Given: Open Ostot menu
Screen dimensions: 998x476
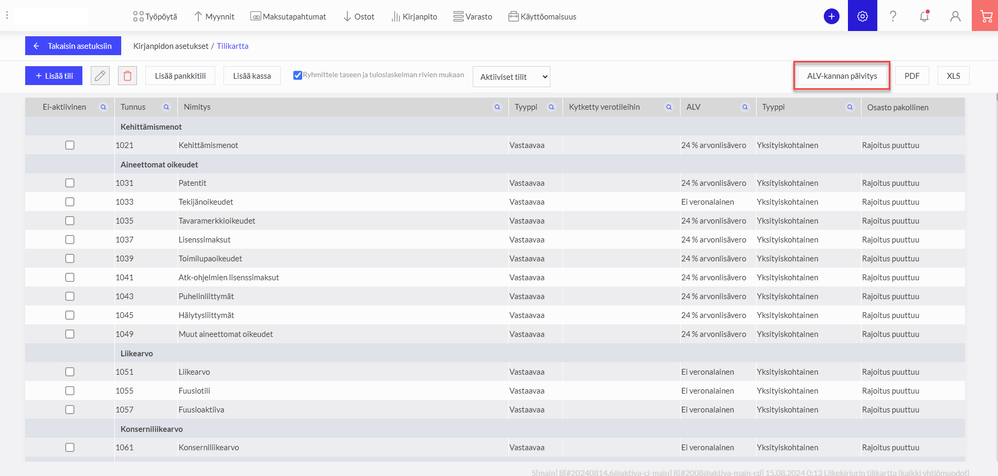Looking at the screenshot, I should (x=358, y=17).
